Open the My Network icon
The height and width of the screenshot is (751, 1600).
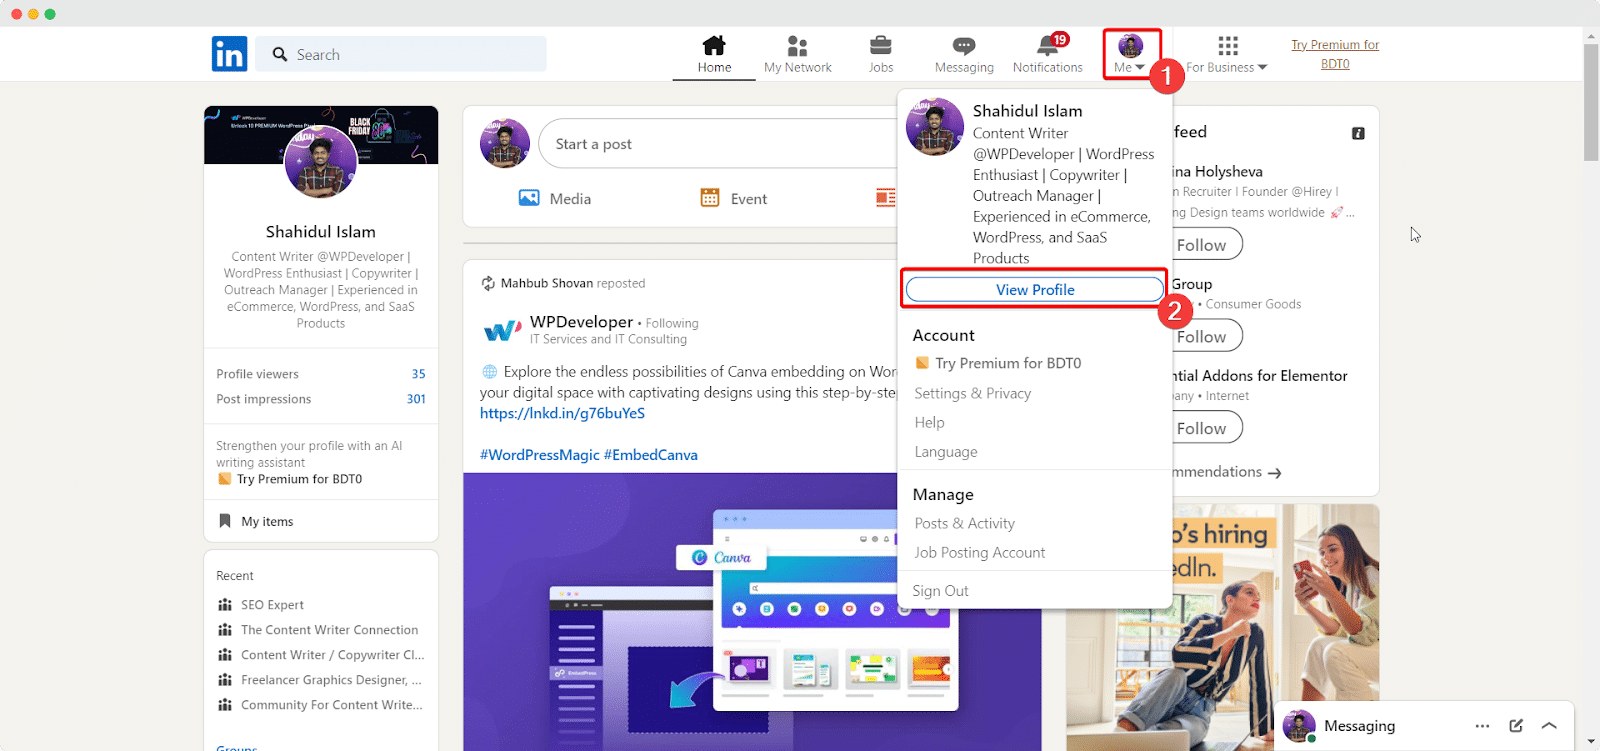(x=797, y=46)
